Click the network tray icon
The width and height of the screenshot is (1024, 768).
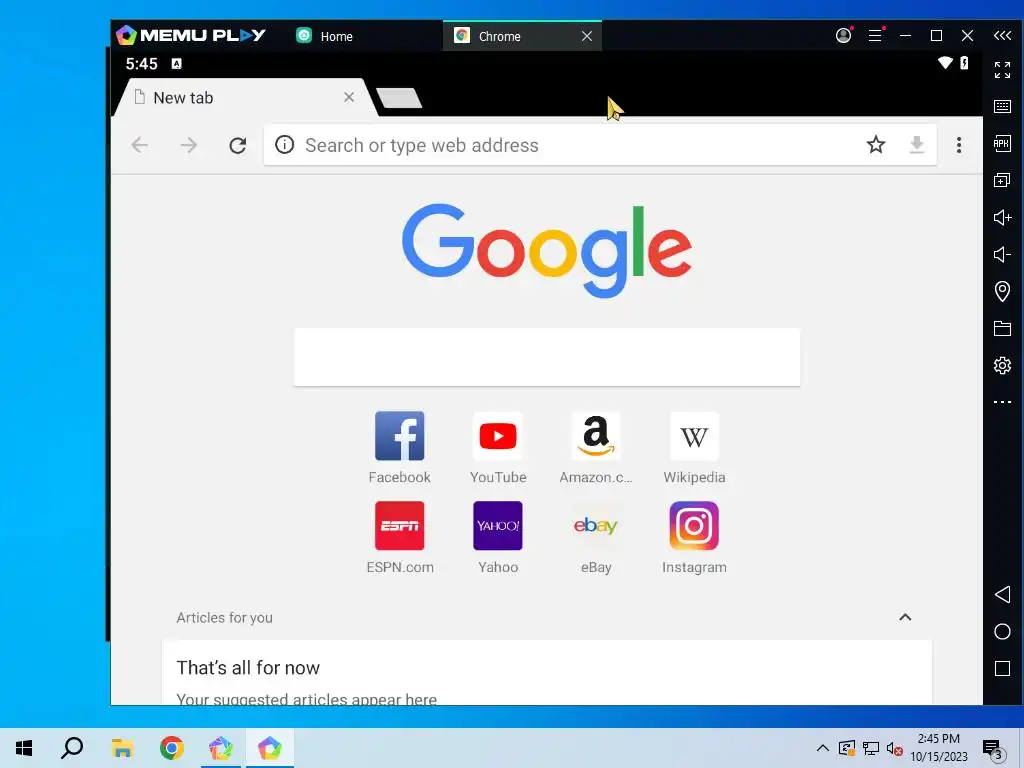tap(871, 748)
